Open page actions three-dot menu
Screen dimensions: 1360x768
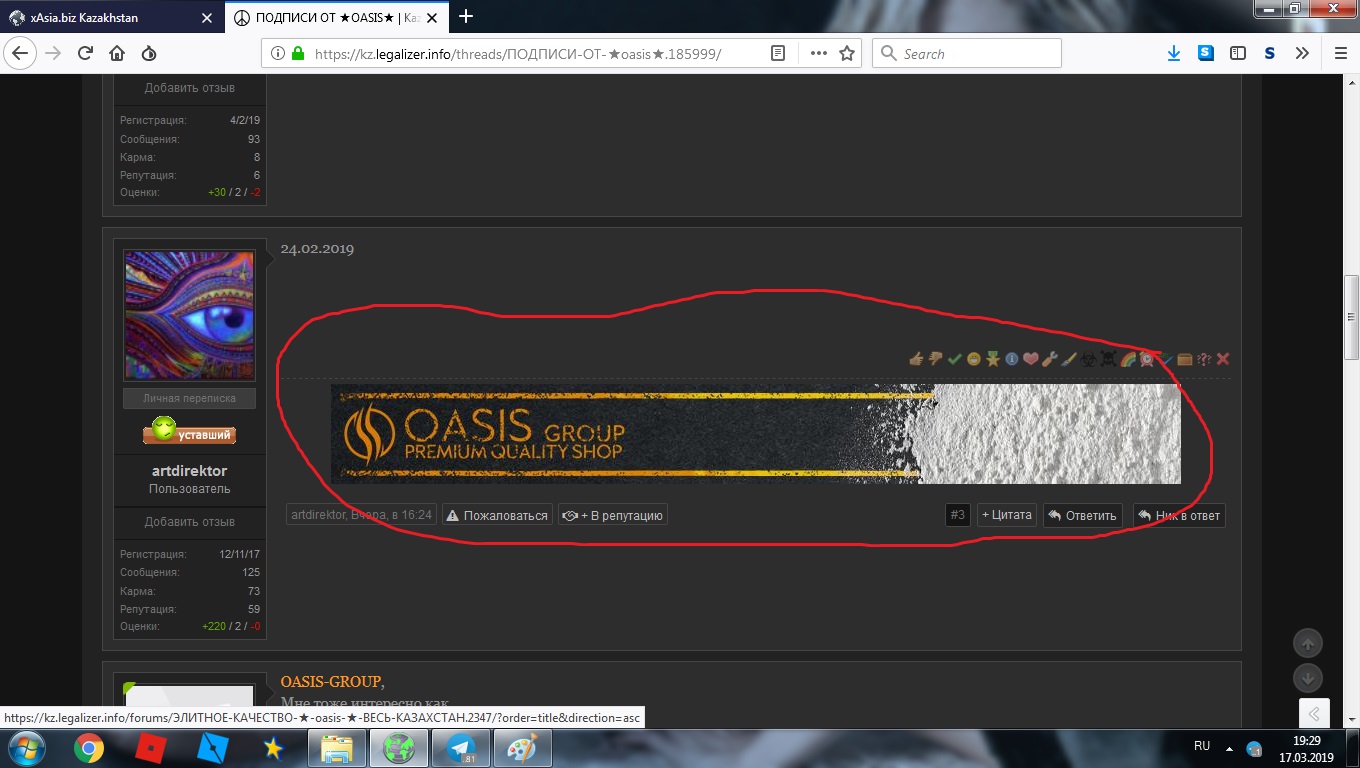pyautogui.click(x=818, y=54)
